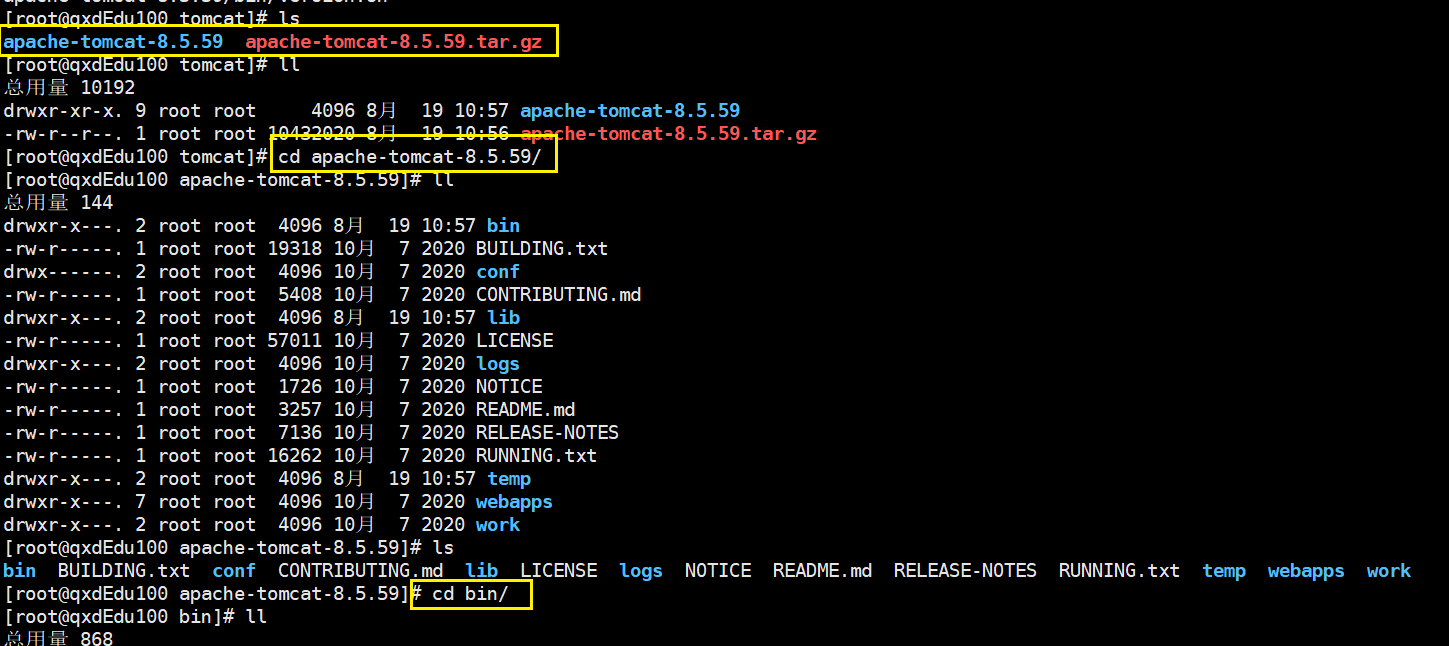Click LICENSE in the bottom ls output row
The image size is (1449, 646).
558,571
